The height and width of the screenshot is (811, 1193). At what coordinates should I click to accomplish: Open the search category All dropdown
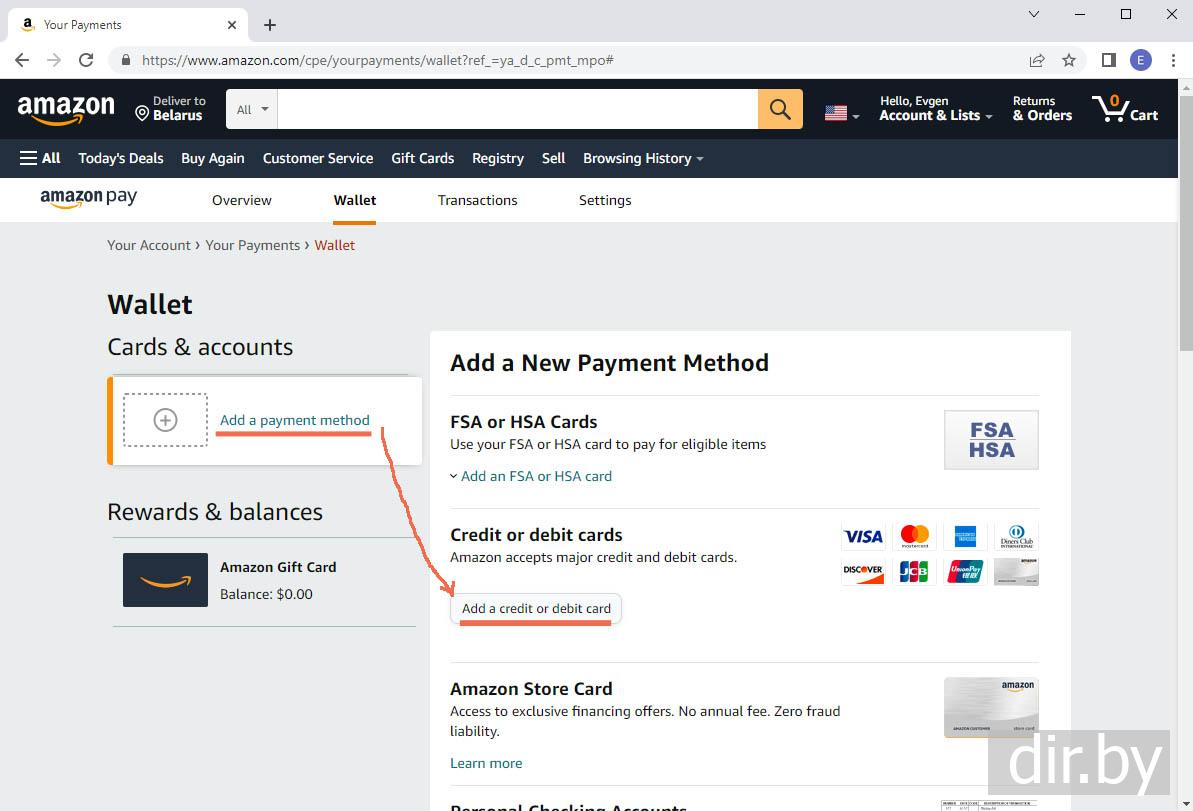tap(252, 109)
